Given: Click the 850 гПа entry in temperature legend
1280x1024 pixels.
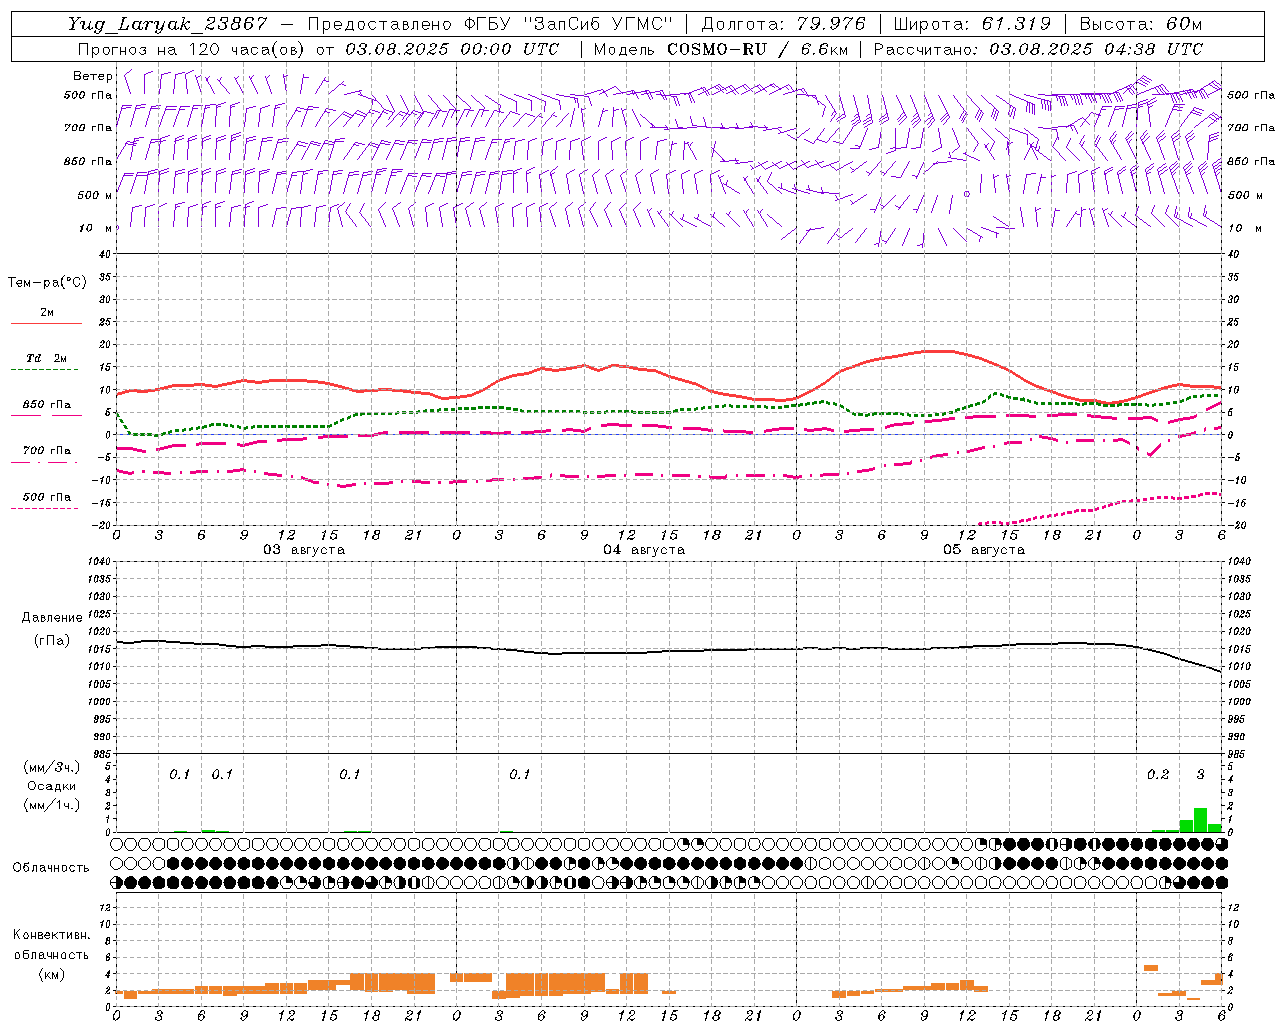Looking at the screenshot, I should tap(46, 405).
